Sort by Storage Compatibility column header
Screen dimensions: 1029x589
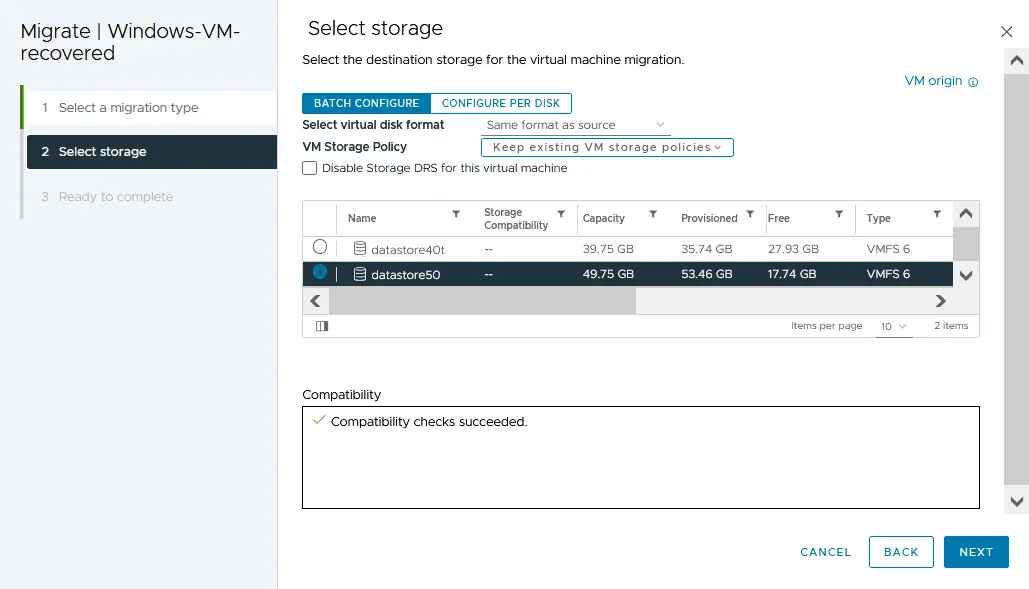(x=516, y=218)
